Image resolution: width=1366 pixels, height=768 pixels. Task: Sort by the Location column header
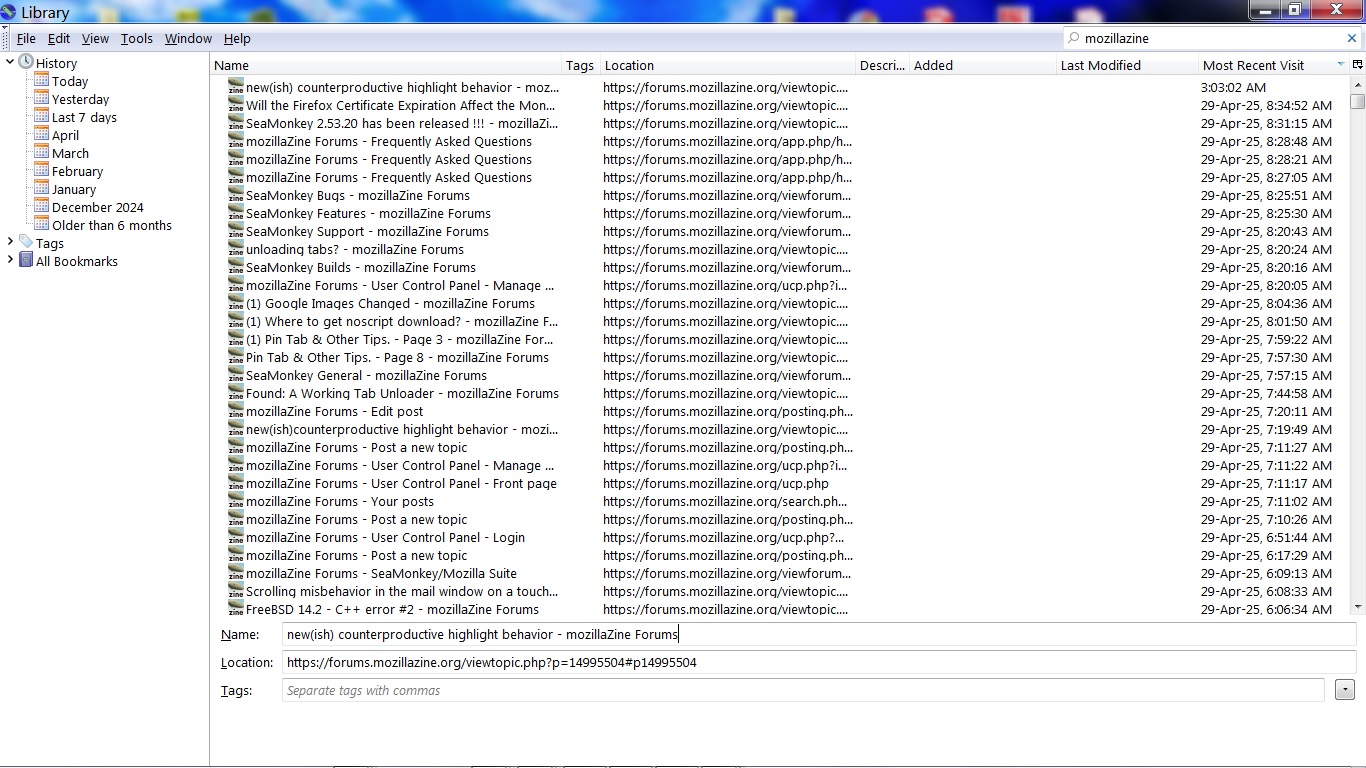tap(728, 65)
